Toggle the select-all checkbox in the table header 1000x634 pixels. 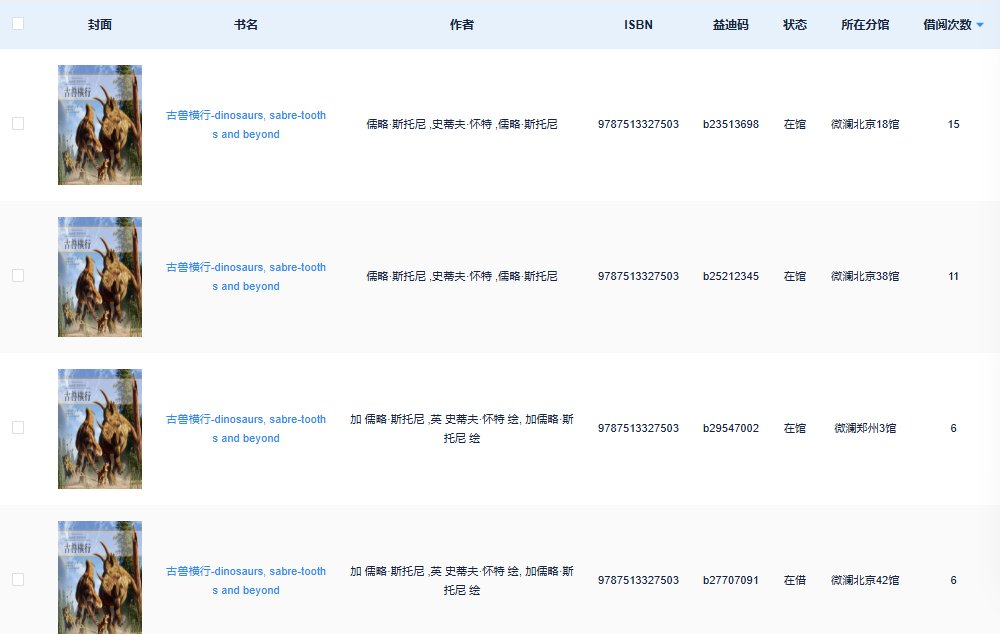click(18, 24)
